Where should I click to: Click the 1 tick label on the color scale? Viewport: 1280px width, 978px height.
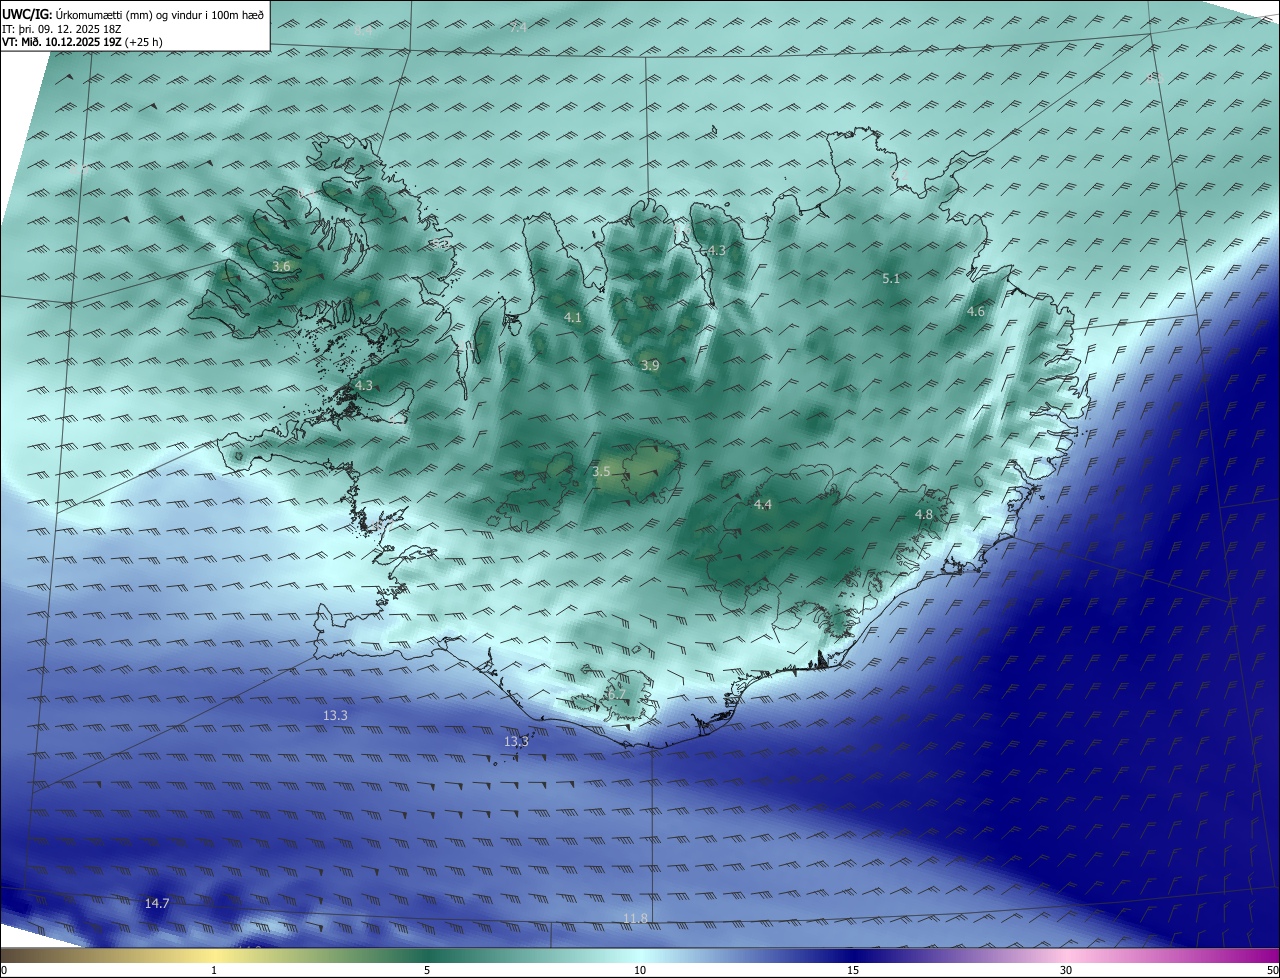[x=214, y=970]
